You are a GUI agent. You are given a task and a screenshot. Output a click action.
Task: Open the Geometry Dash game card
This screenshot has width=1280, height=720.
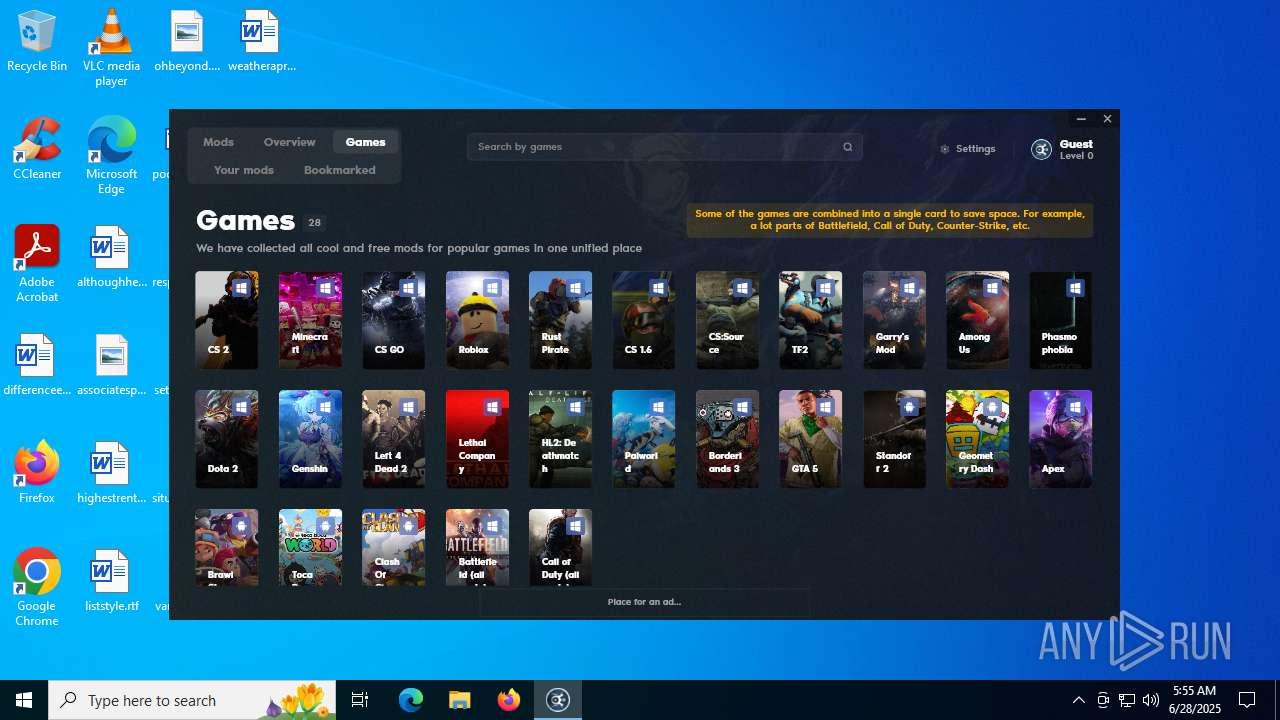[x=977, y=439]
